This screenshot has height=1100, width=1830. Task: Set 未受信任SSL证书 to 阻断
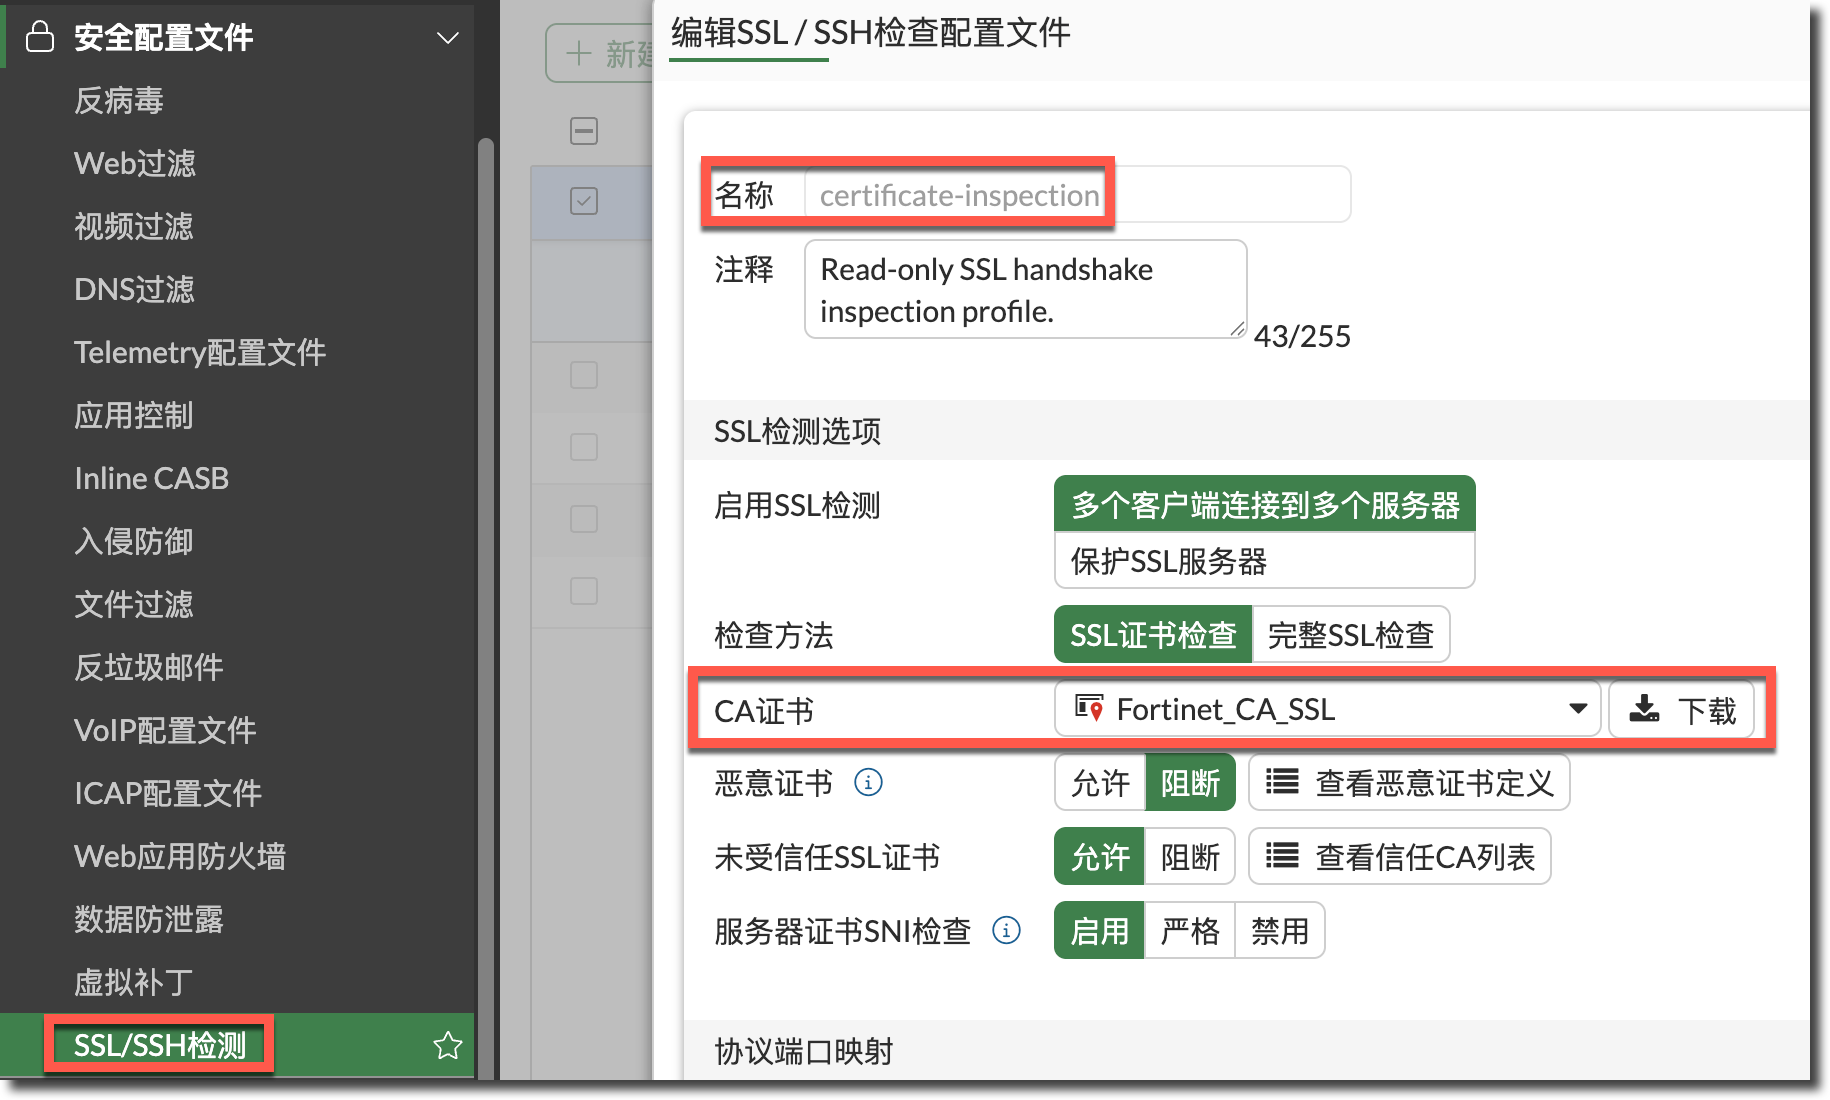pos(1190,857)
